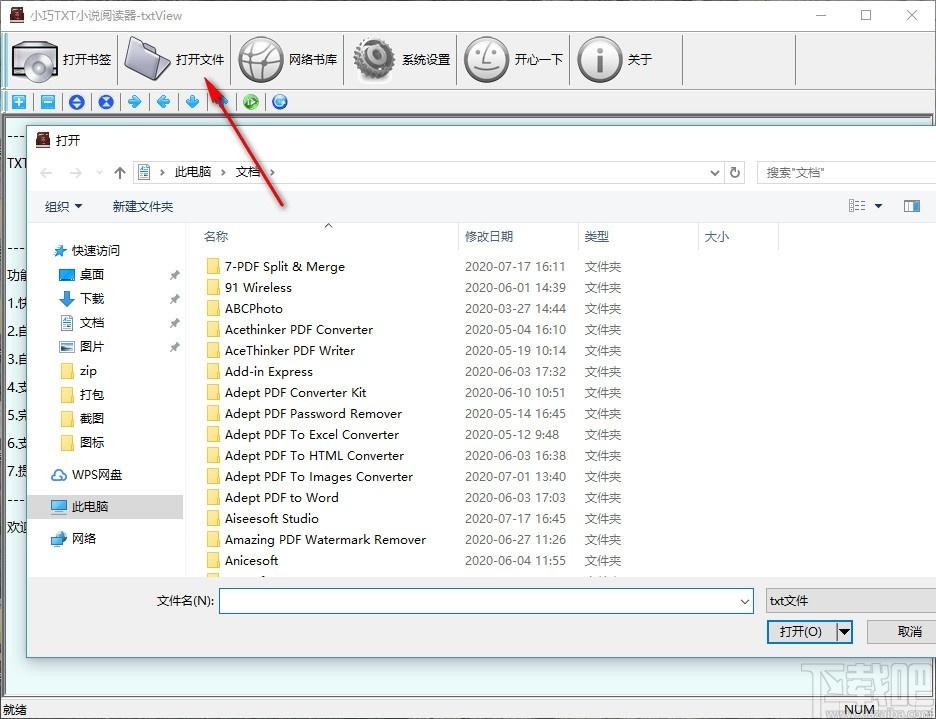
Task: Open the 关于 info icon
Action: coord(600,60)
